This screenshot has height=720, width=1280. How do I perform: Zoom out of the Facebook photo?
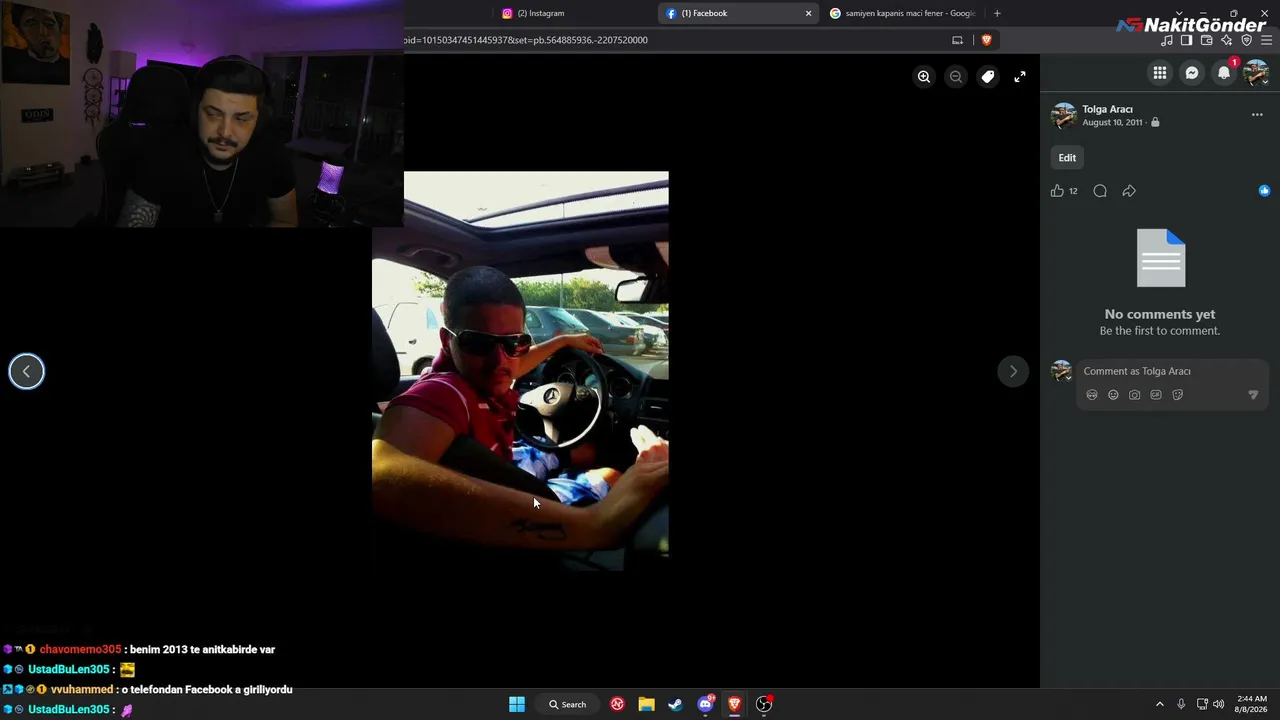pyautogui.click(x=956, y=77)
